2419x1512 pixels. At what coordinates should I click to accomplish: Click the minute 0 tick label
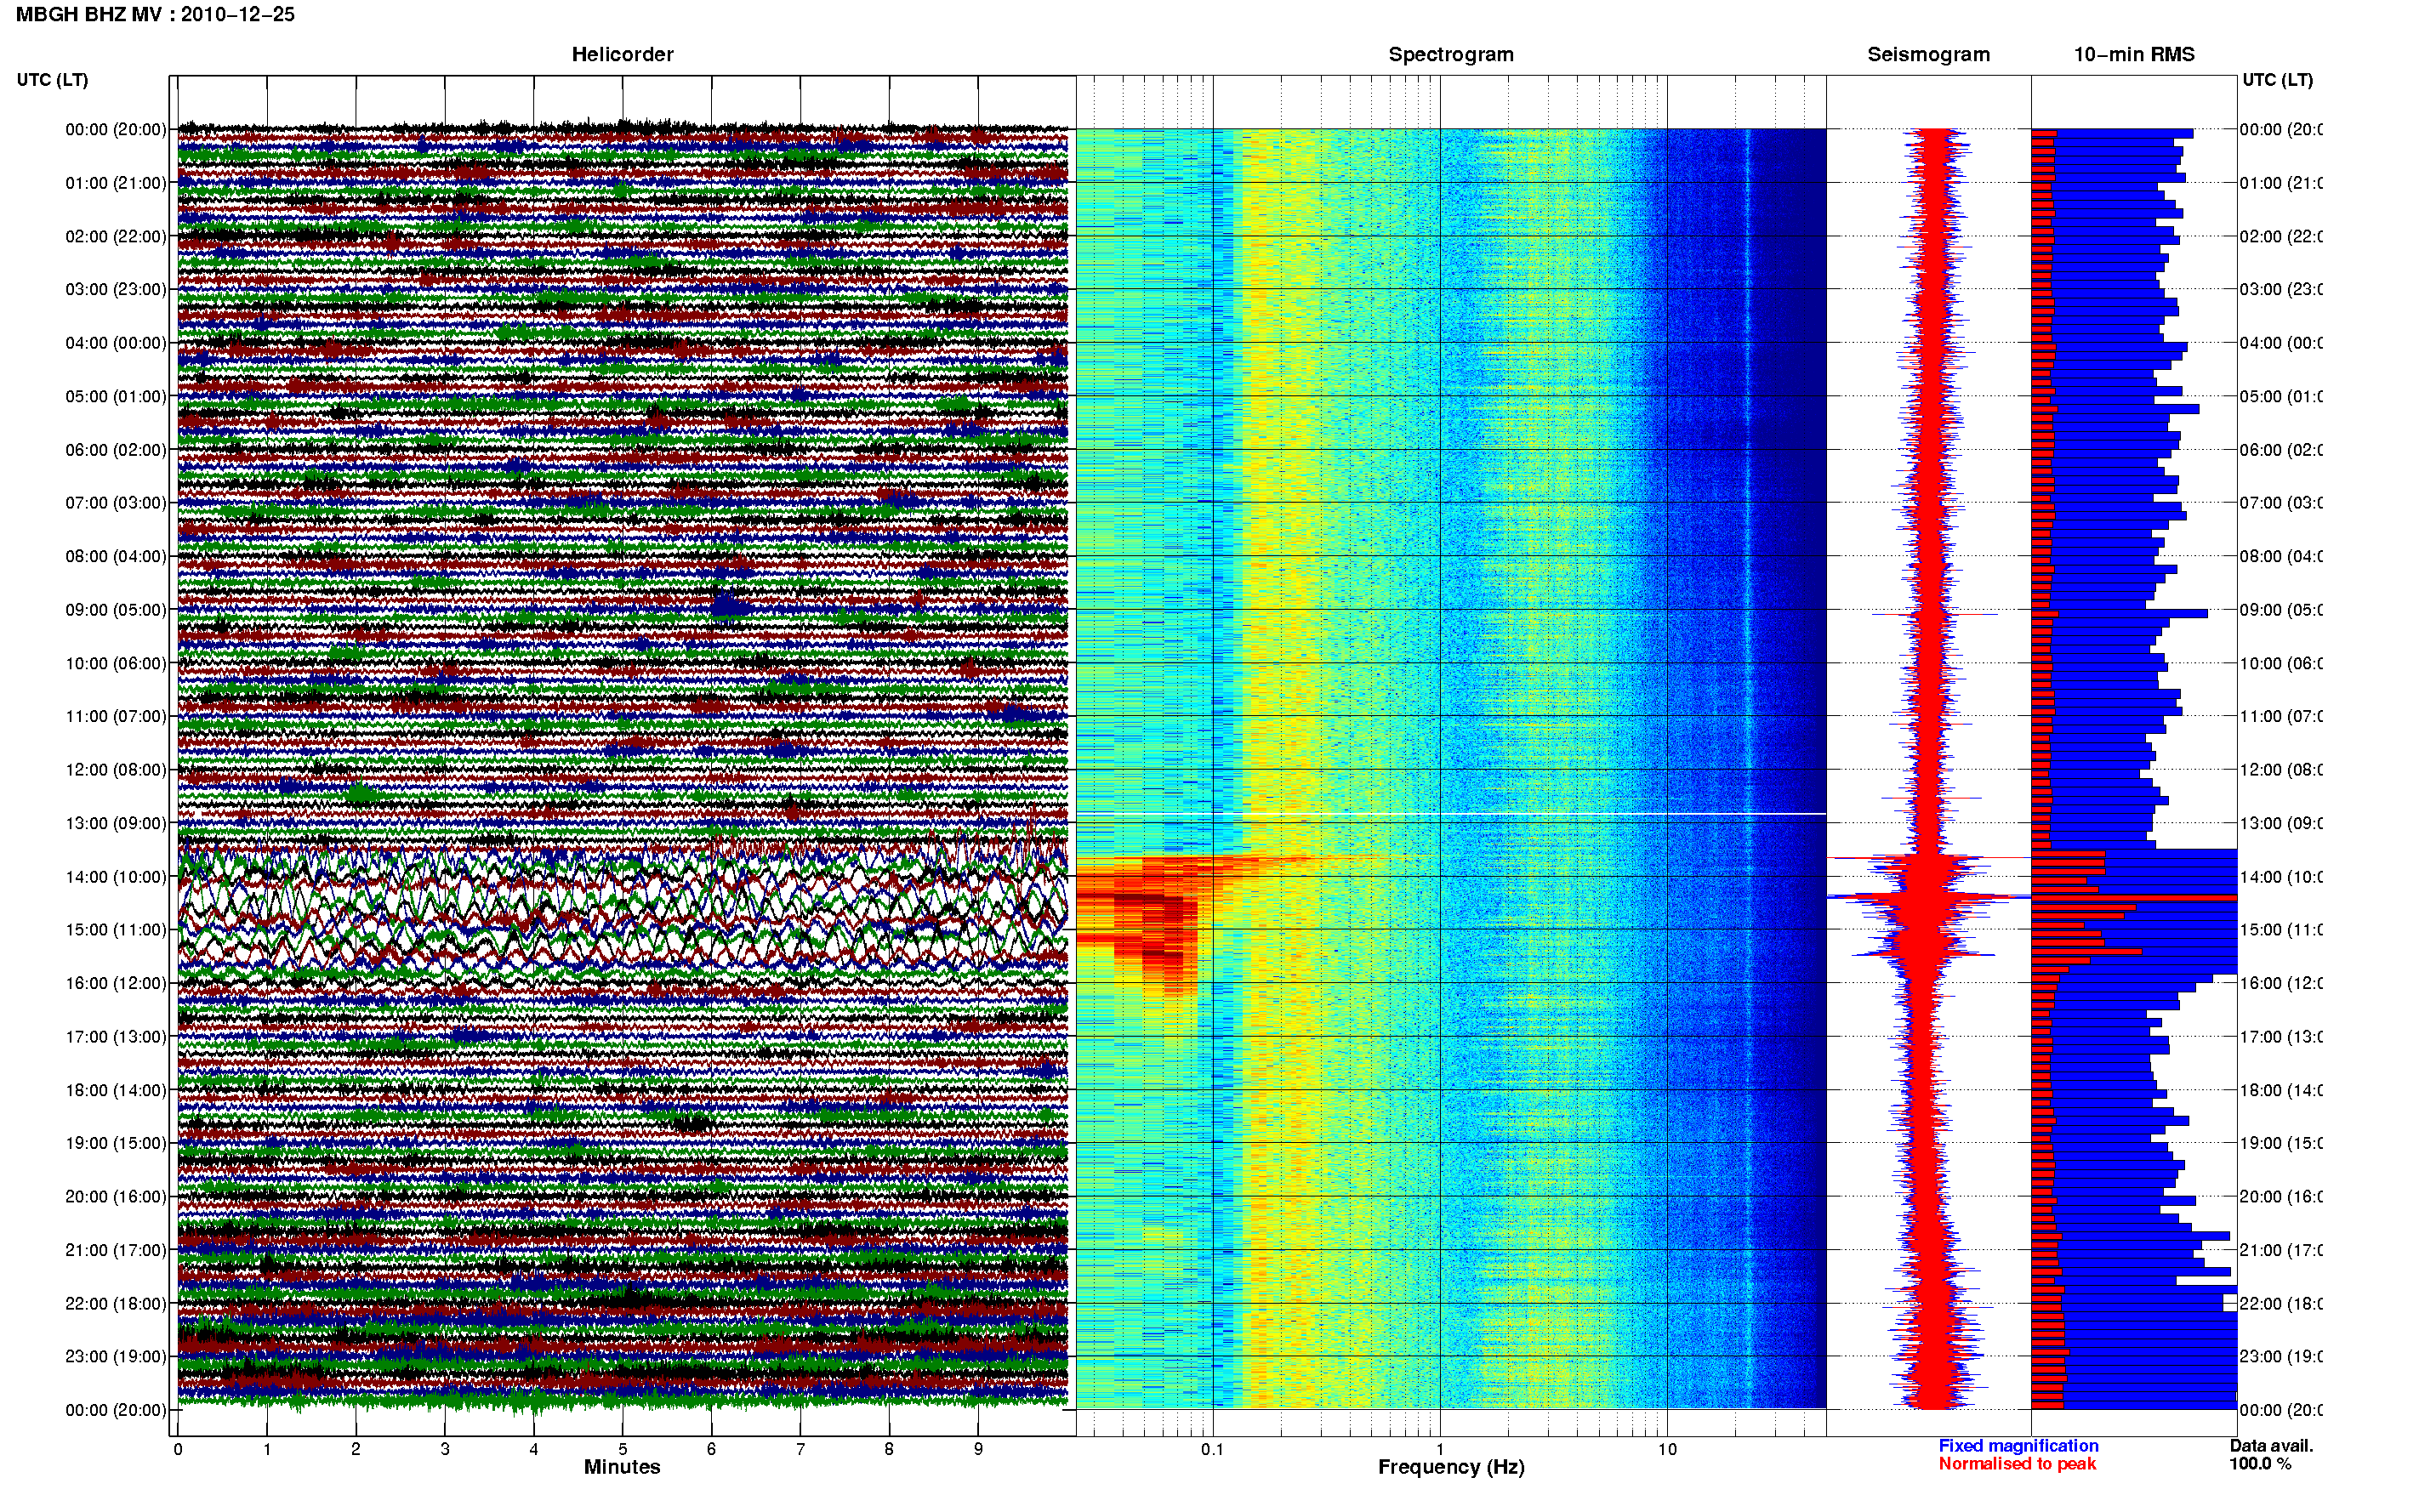click(178, 1449)
